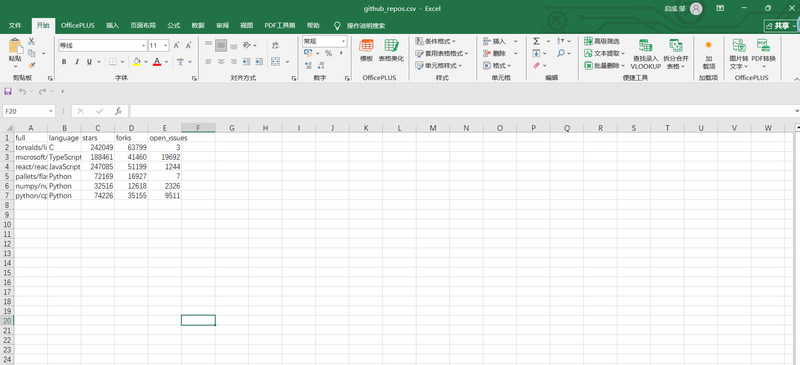Expand the font color dropdown arrow
800x365 pixels.
point(166,62)
